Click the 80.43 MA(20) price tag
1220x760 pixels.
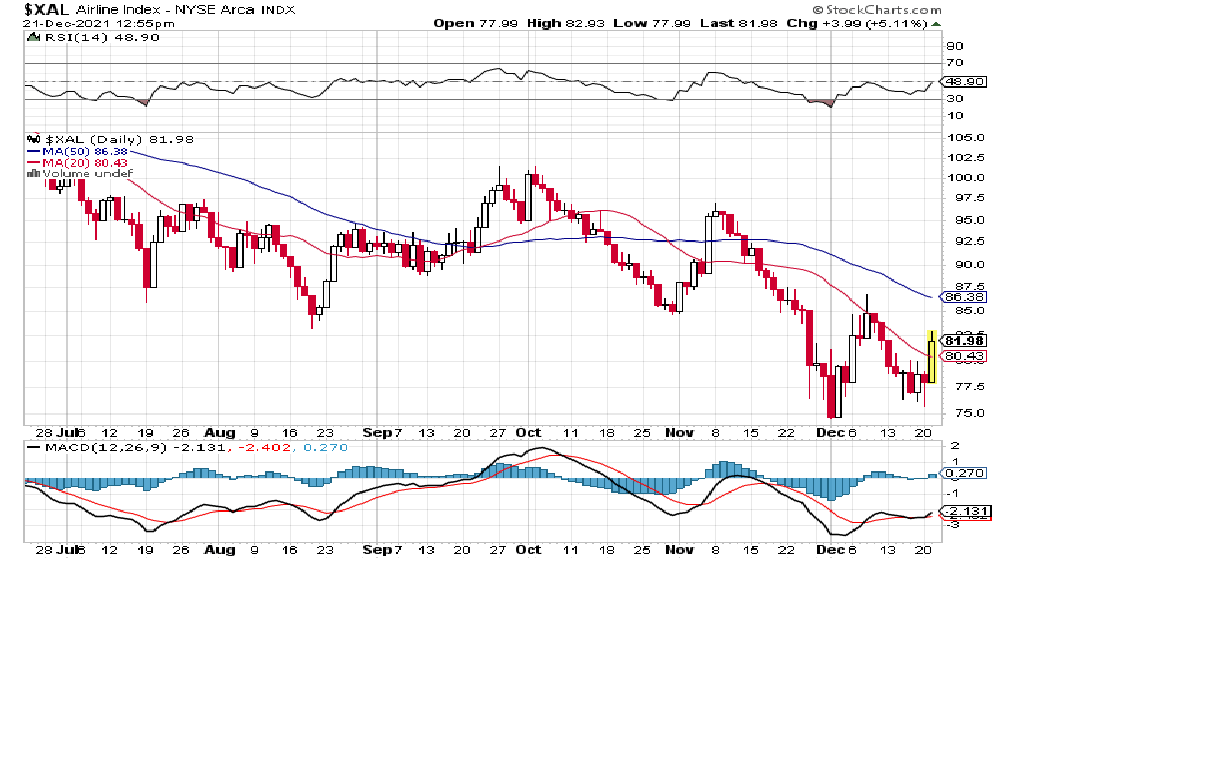click(965, 356)
